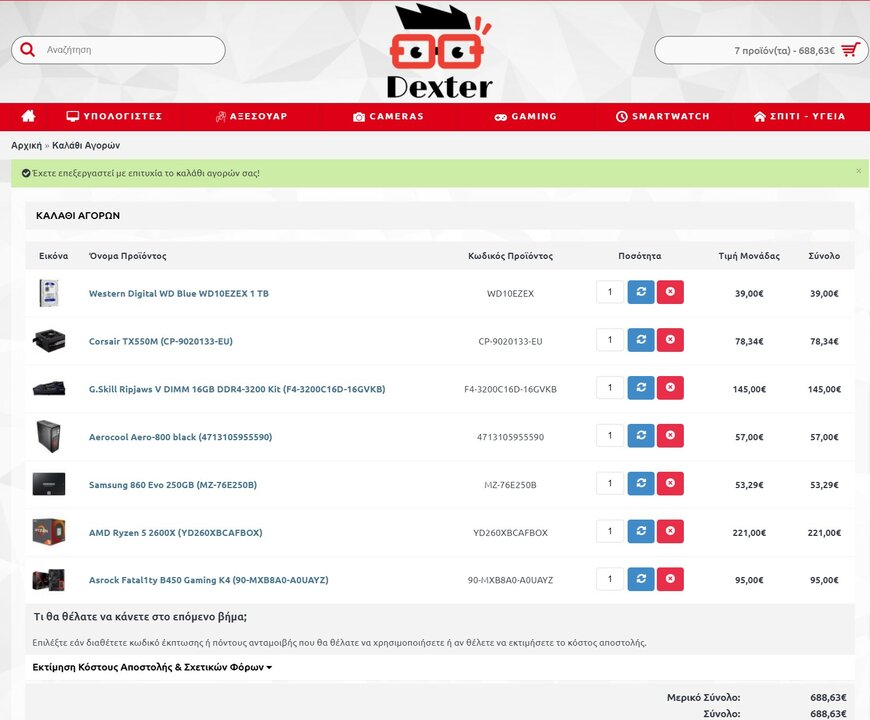Delete AMD Ryzen 5 2600X from cart
The height and width of the screenshot is (720, 870).
tap(670, 531)
